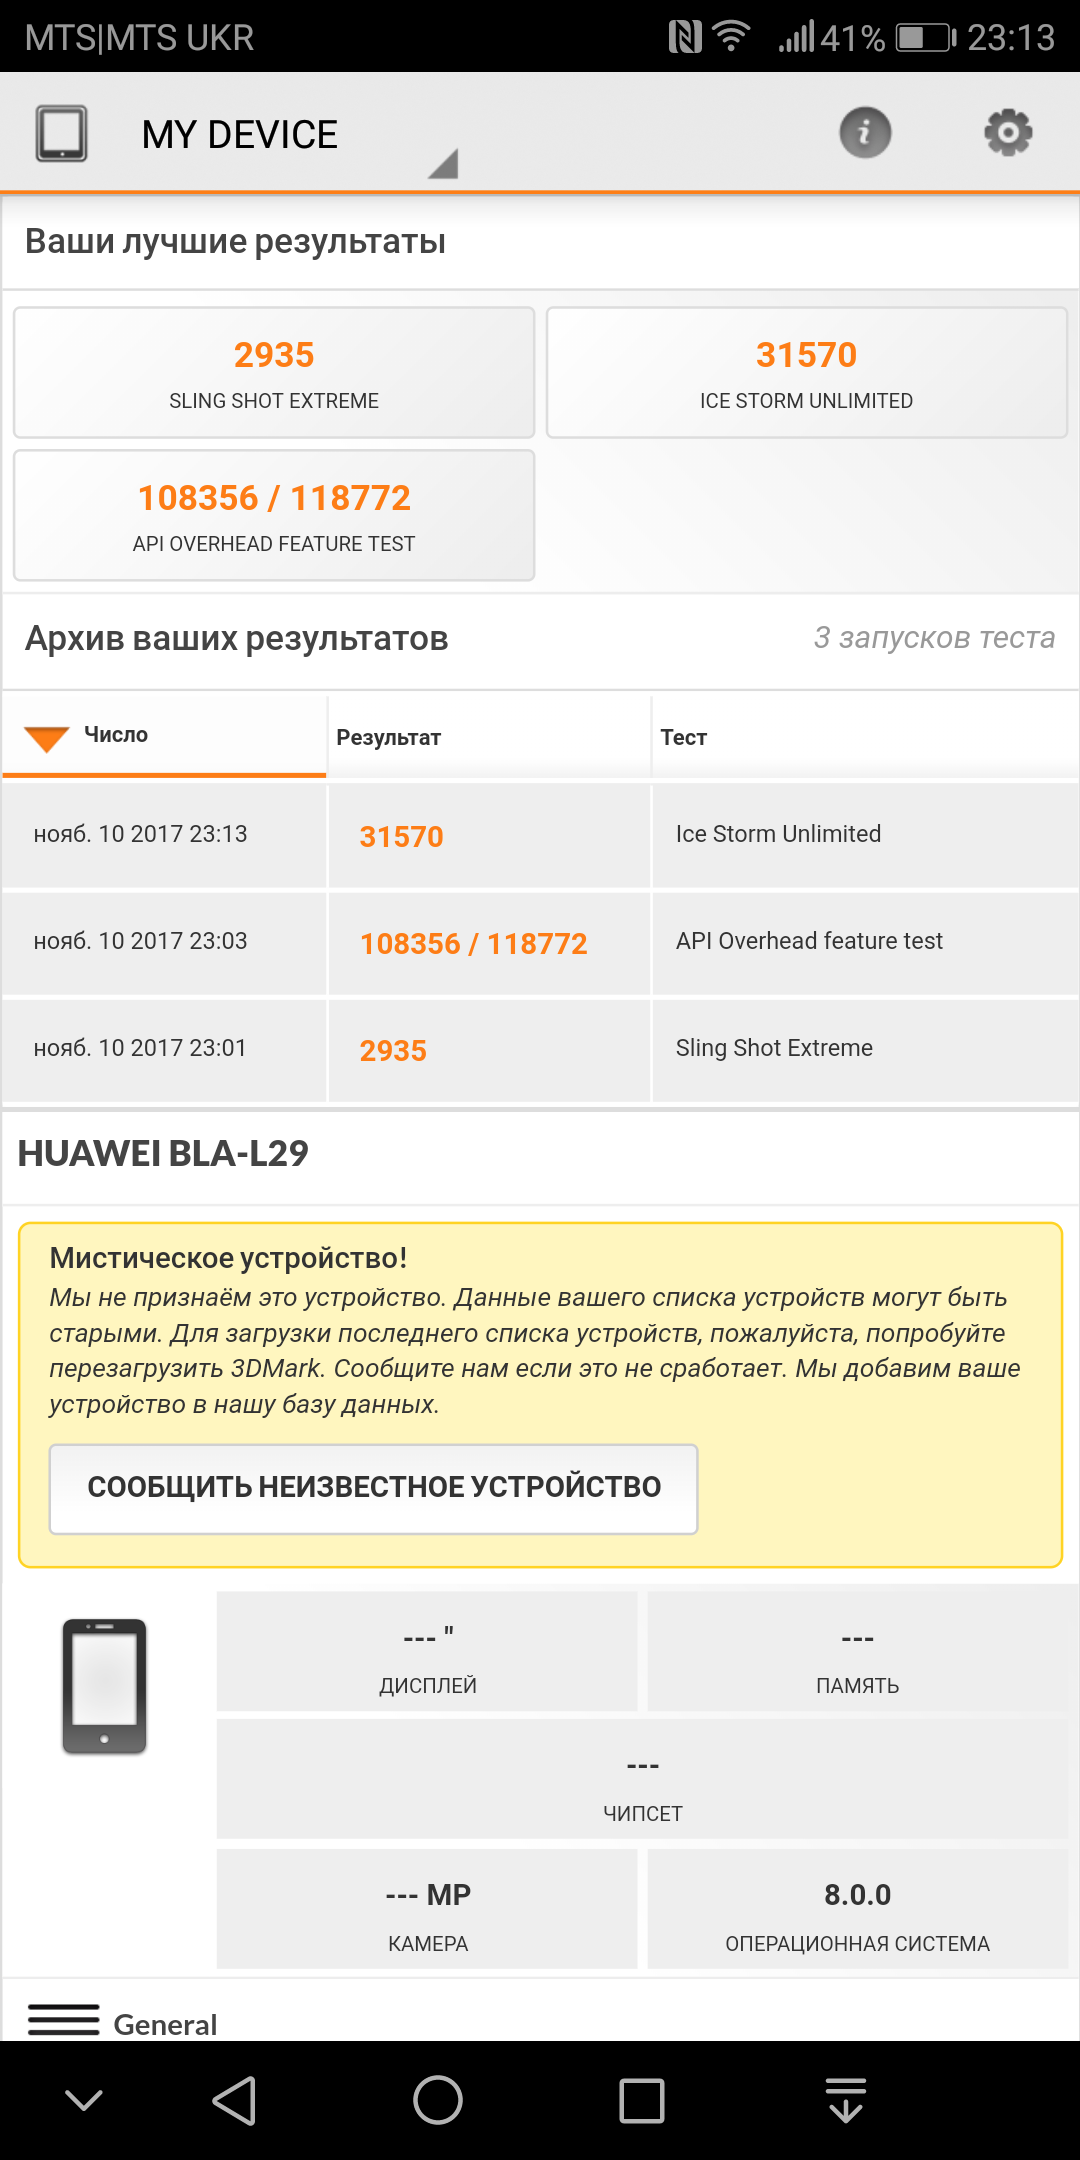The width and height of the screenshot is (1080, 2160).
Task: Tap 'Архив ваших результатов' heading
Action: tap(236, 638)
